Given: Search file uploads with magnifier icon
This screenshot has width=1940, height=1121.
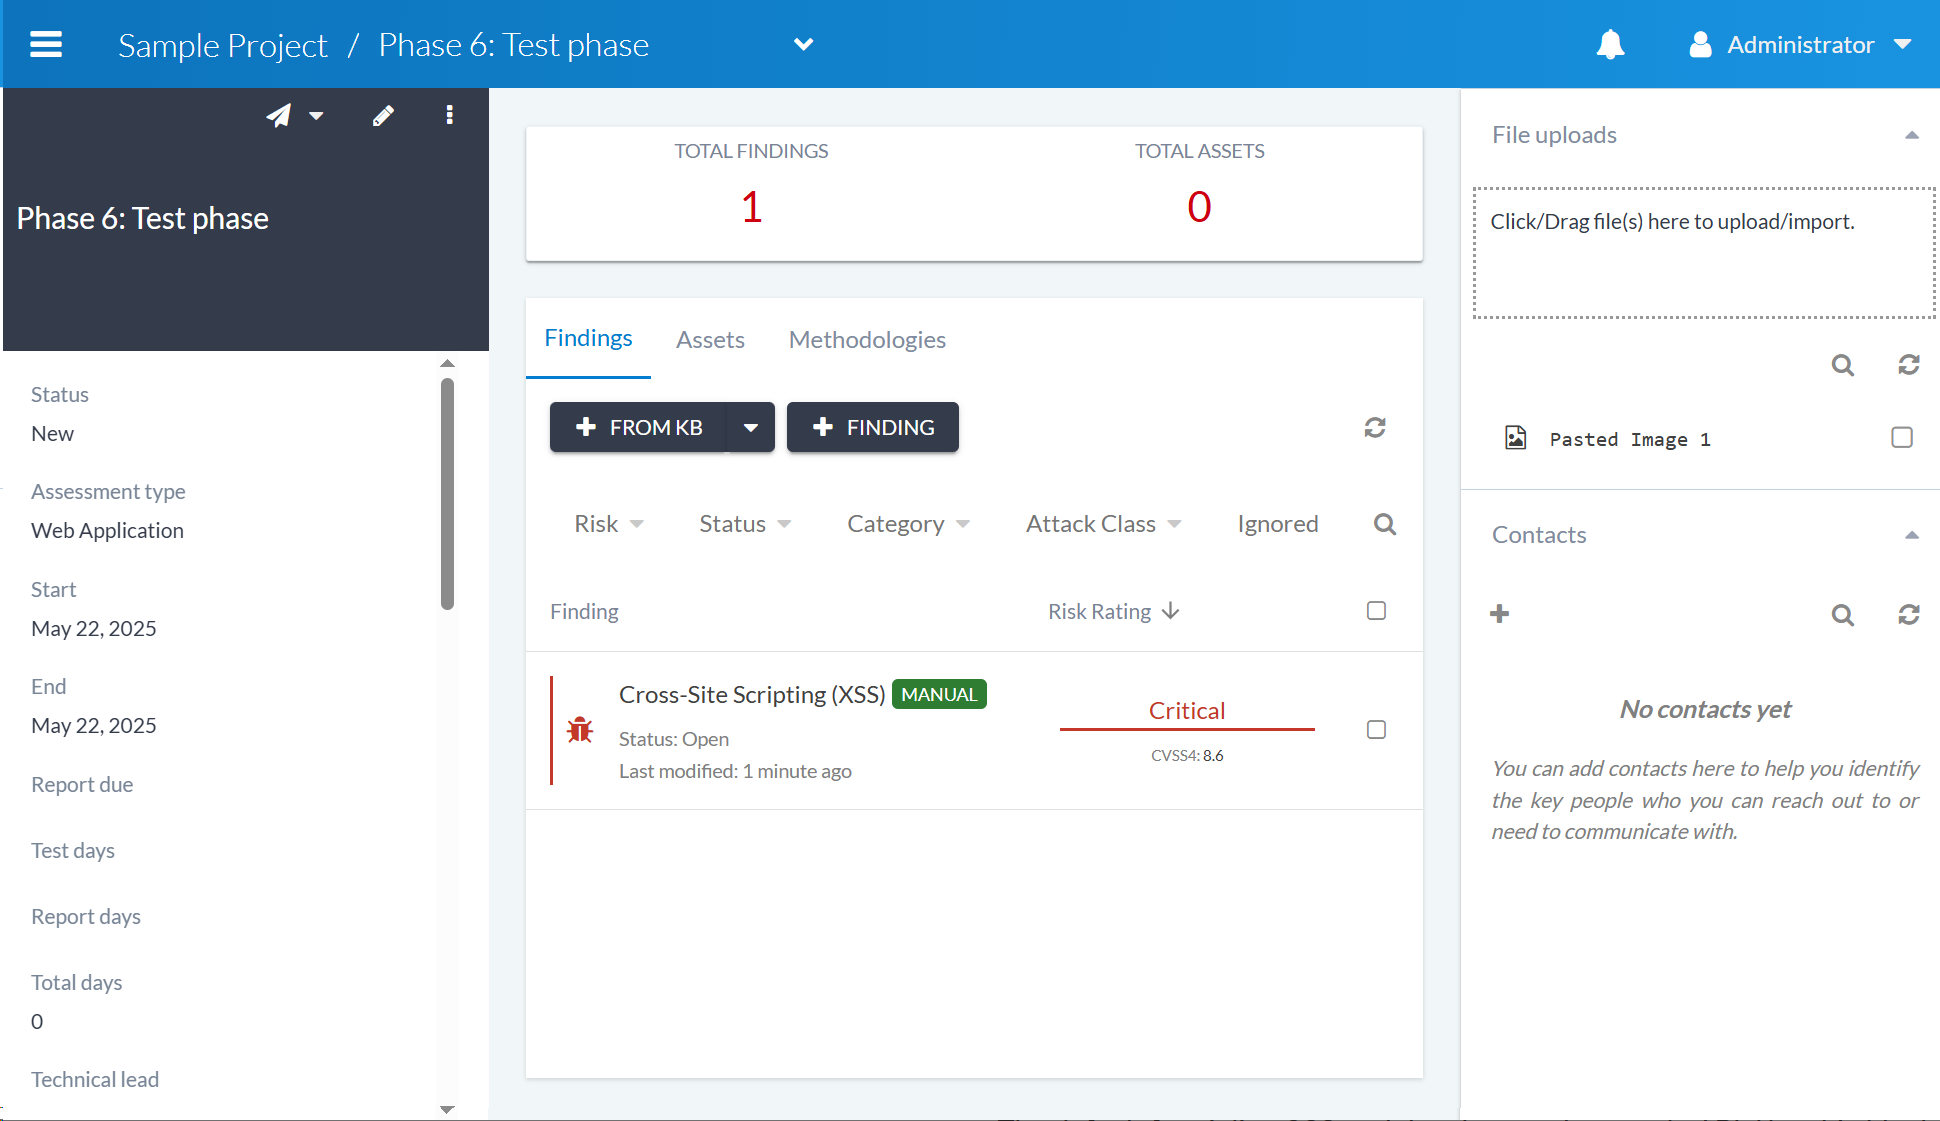Looking at the screenshot, I should pyautogui.click(x=1842, y=365).
